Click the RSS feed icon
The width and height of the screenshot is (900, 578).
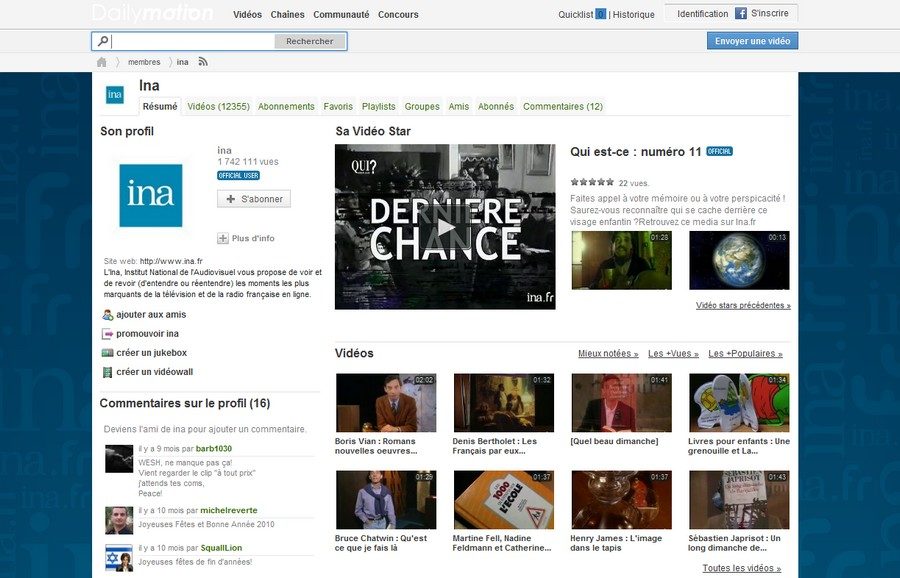(x=203, y=62)
